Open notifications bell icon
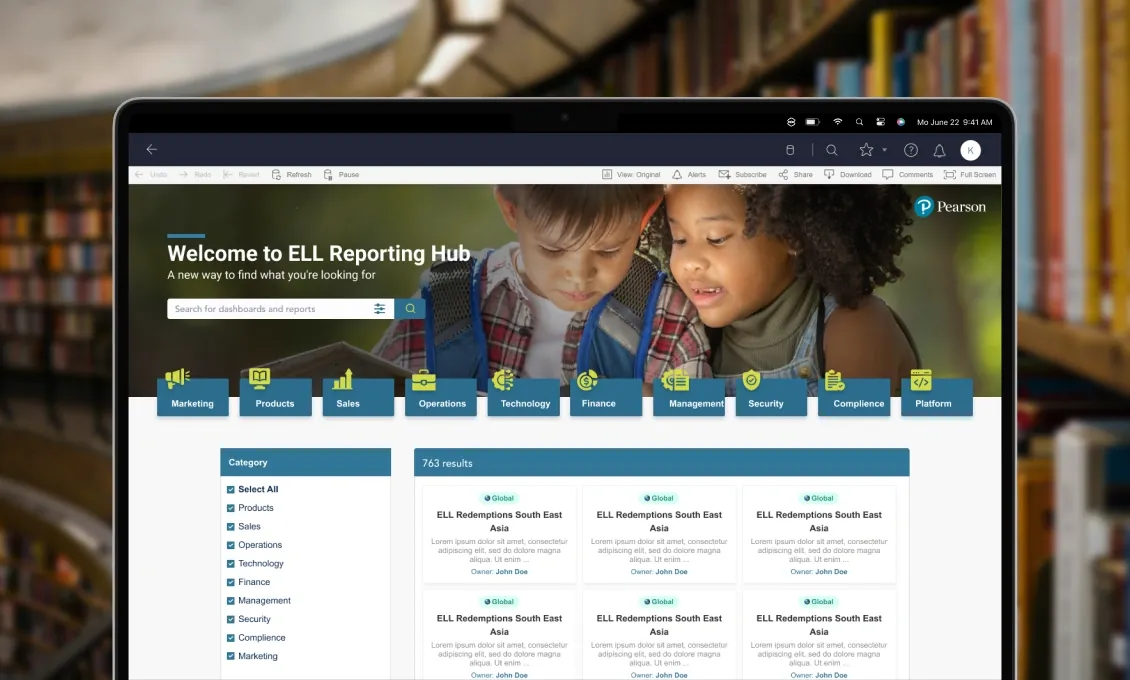Screen dimensions: 1130x680 click(940, 151)
